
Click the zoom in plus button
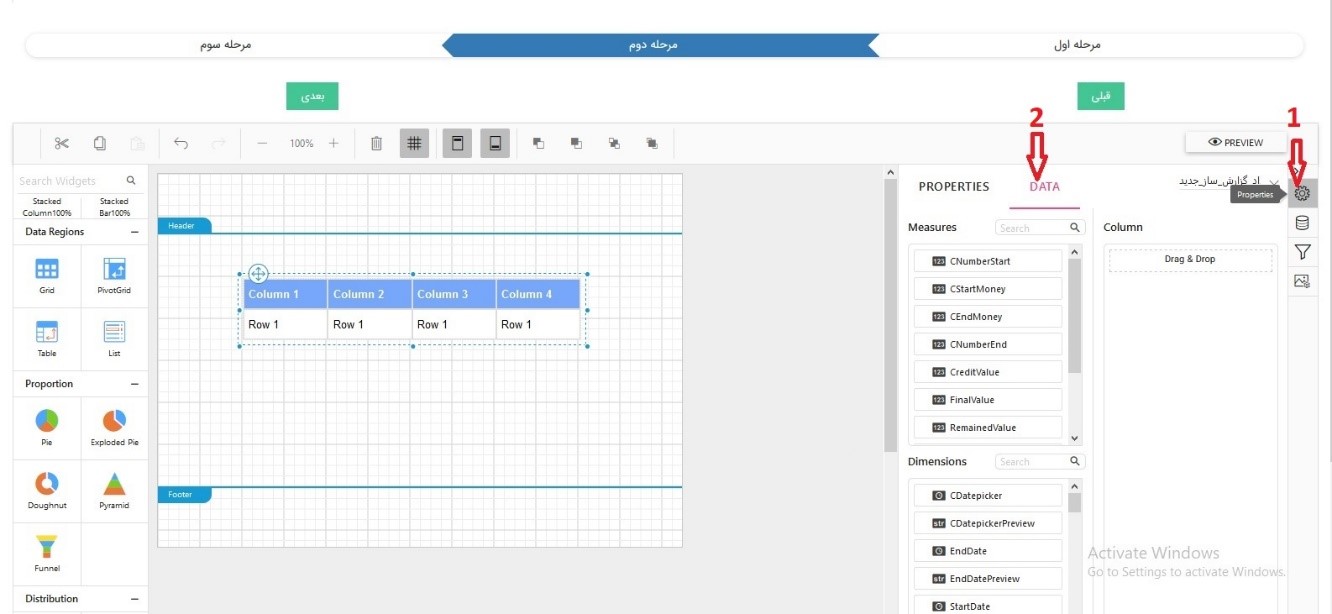pos(334,143)
